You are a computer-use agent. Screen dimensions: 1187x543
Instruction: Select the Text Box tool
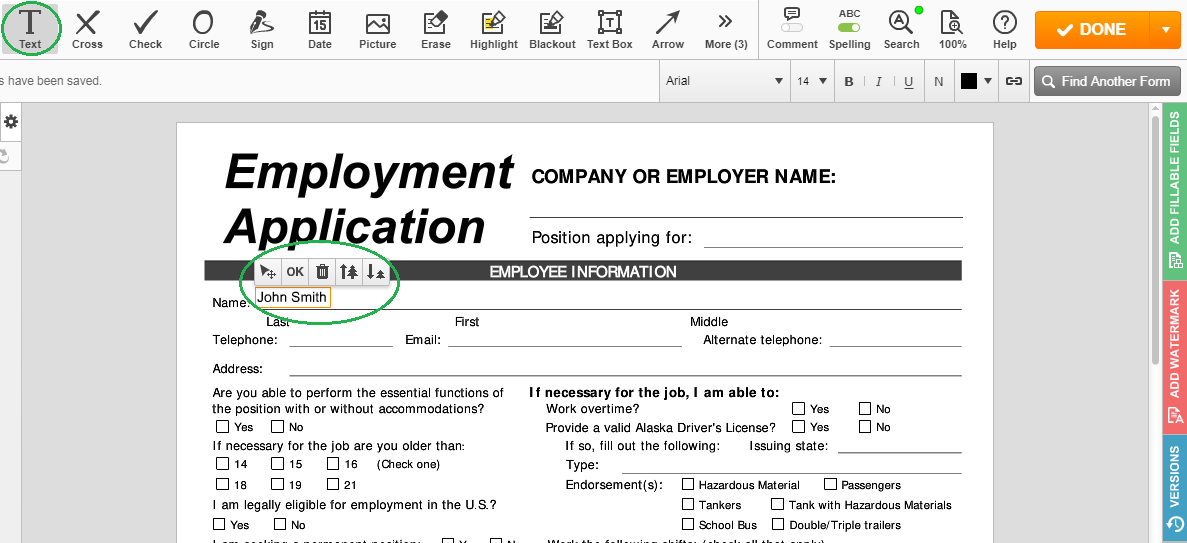pos(609,30)
